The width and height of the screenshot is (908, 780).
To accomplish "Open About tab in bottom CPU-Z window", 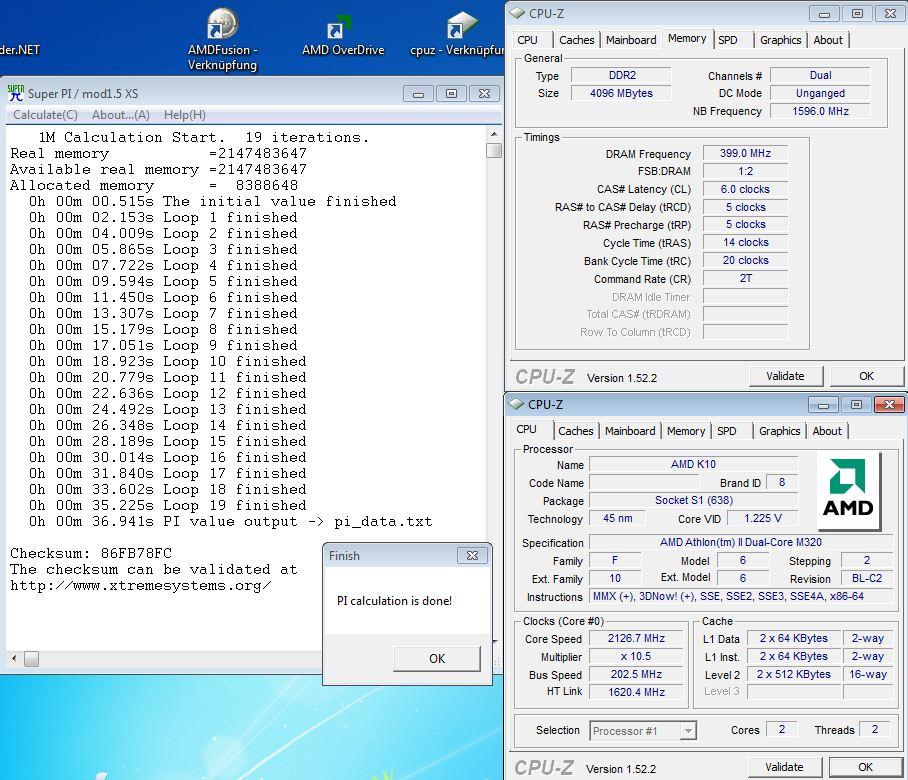I will [827, 431].
